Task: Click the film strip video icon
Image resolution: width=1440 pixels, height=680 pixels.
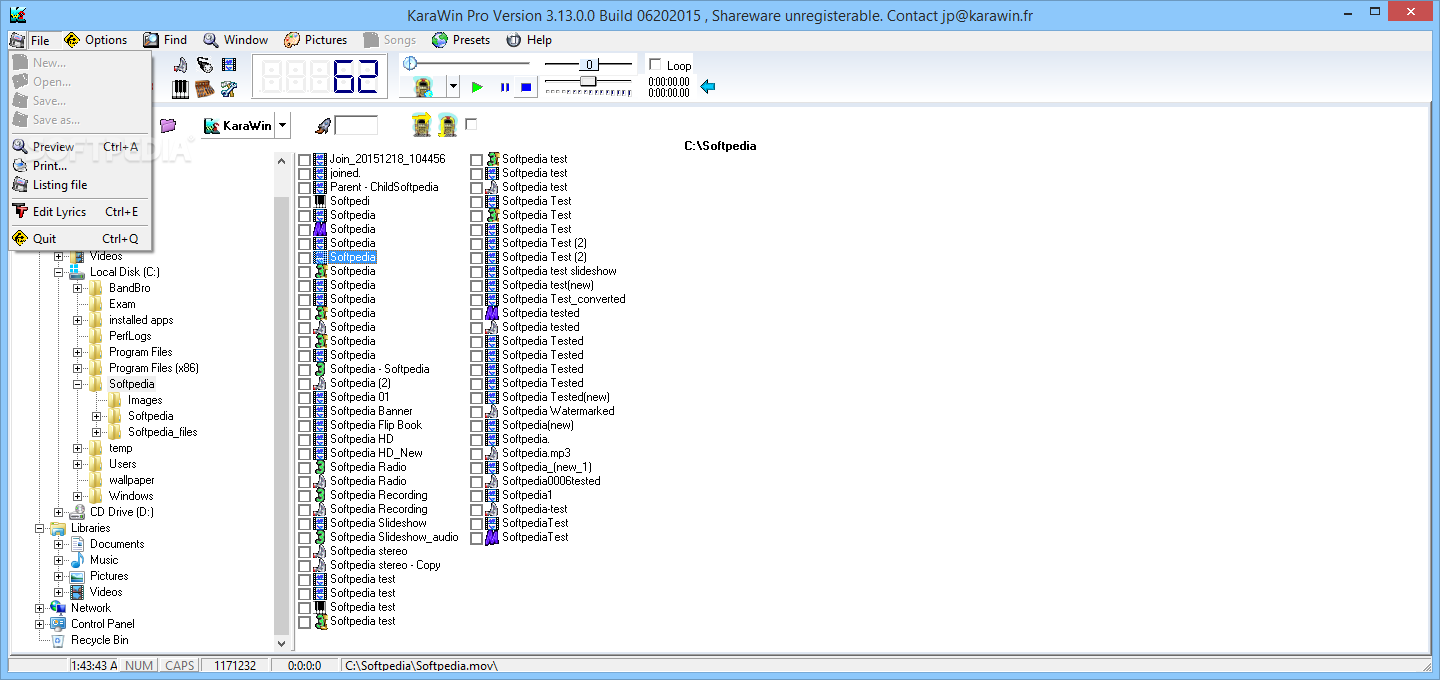Action: 229,65
